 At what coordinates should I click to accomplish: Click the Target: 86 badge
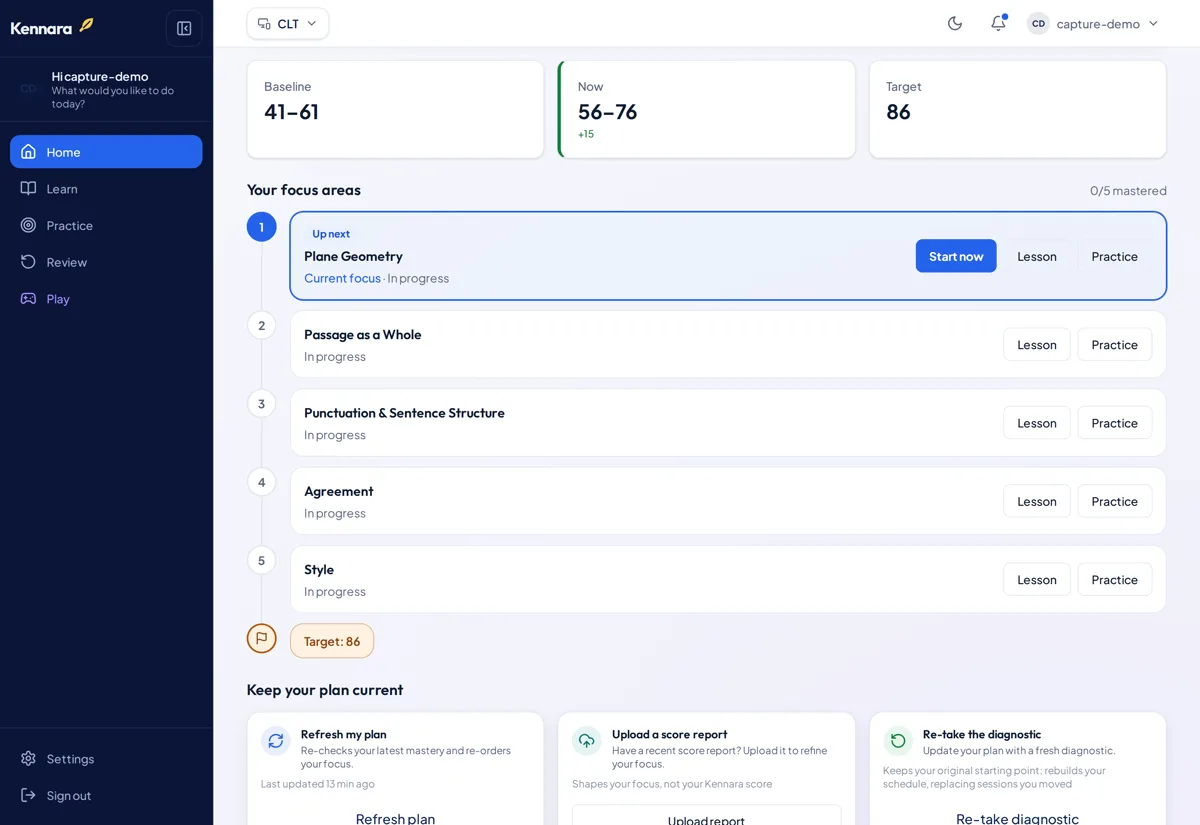[332, 641]
